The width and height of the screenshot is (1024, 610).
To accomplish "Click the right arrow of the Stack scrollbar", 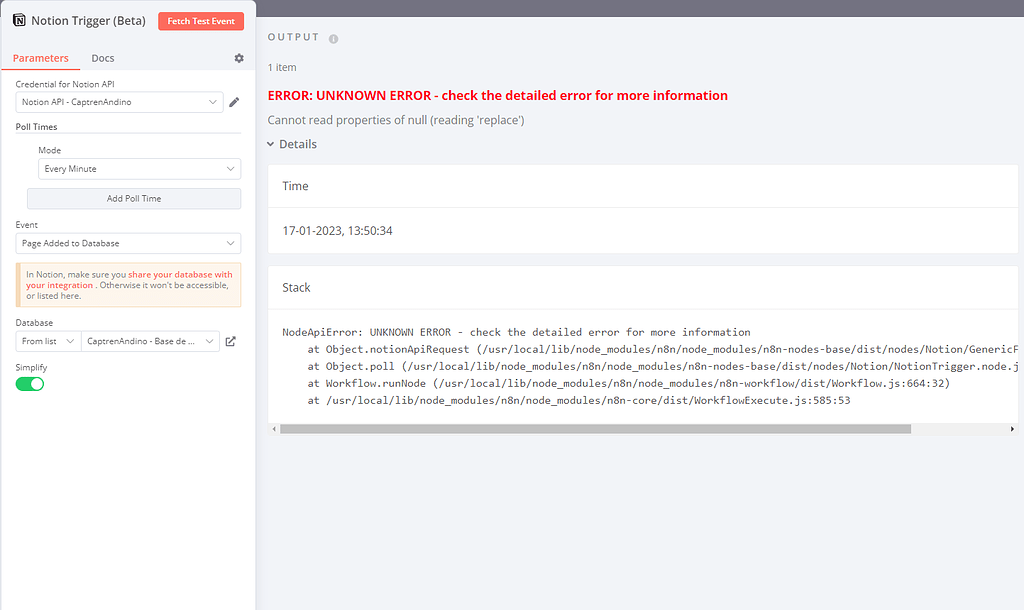I will (x=1011, y=428).
